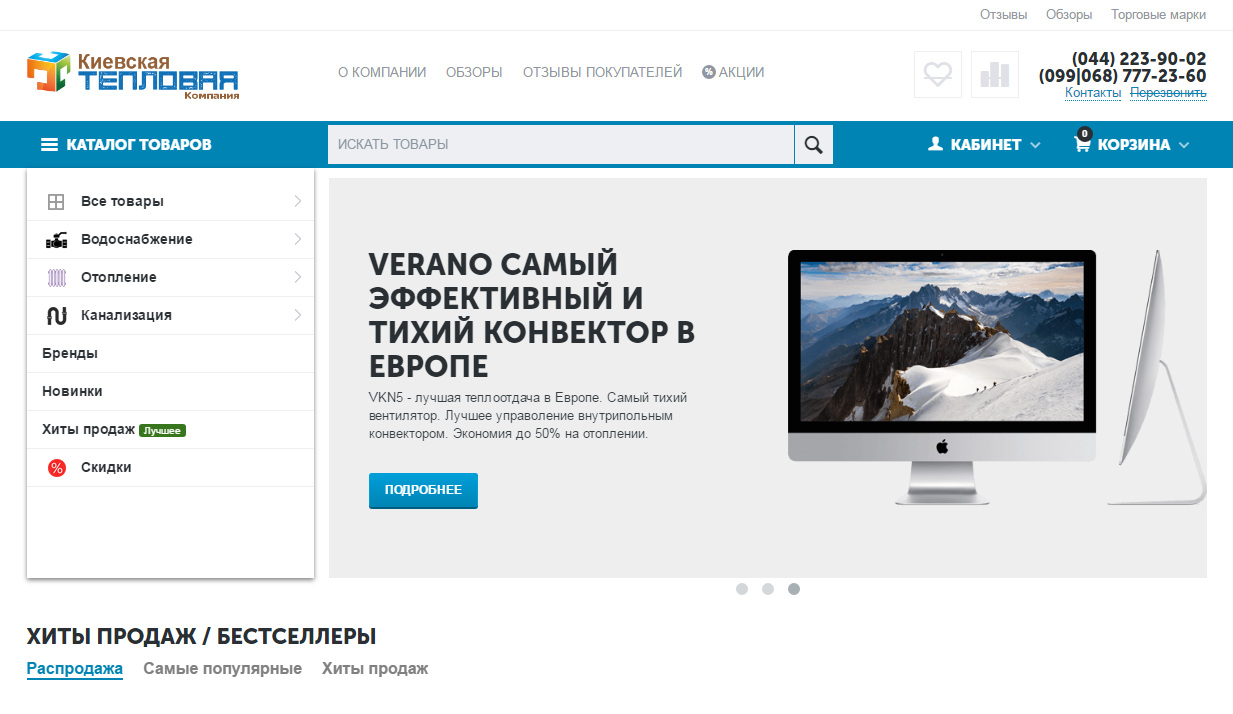Click the Подробнее button on the banner
The image size is (1233, 714).
(423, 490)
